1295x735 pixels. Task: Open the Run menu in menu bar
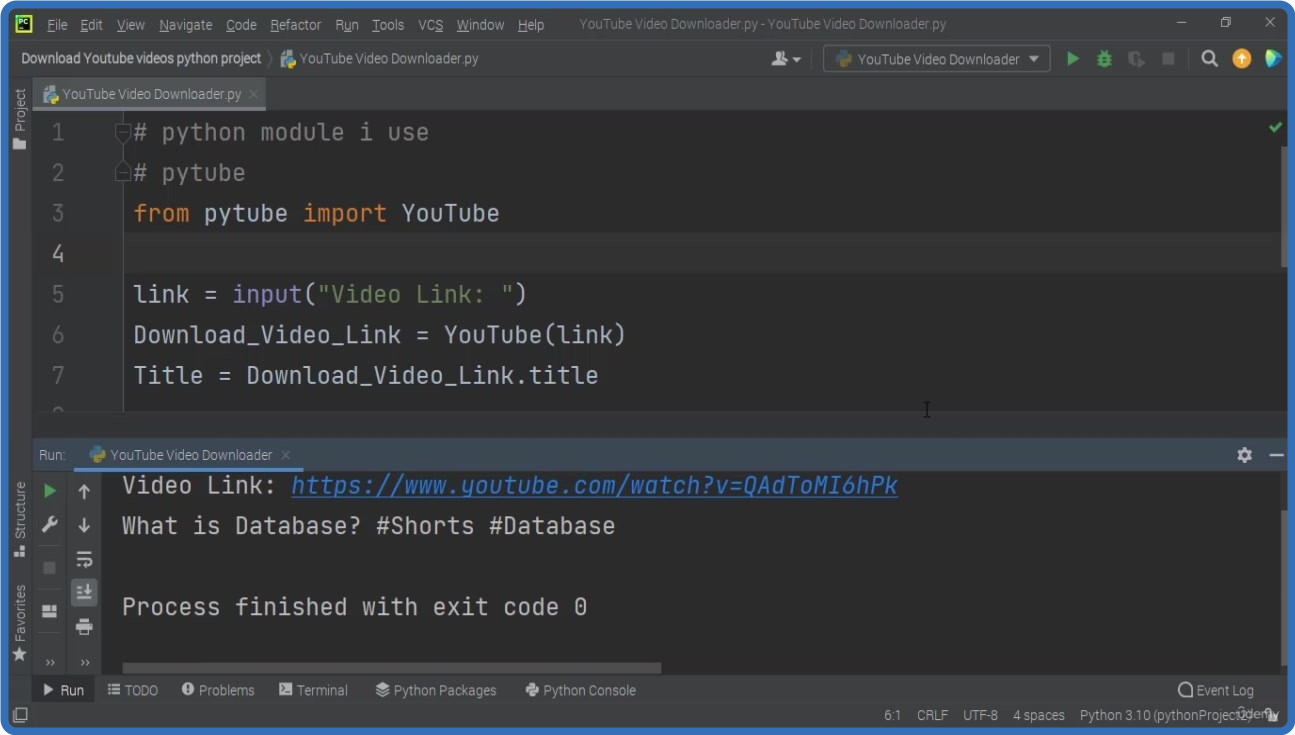[x=347, y=24]
